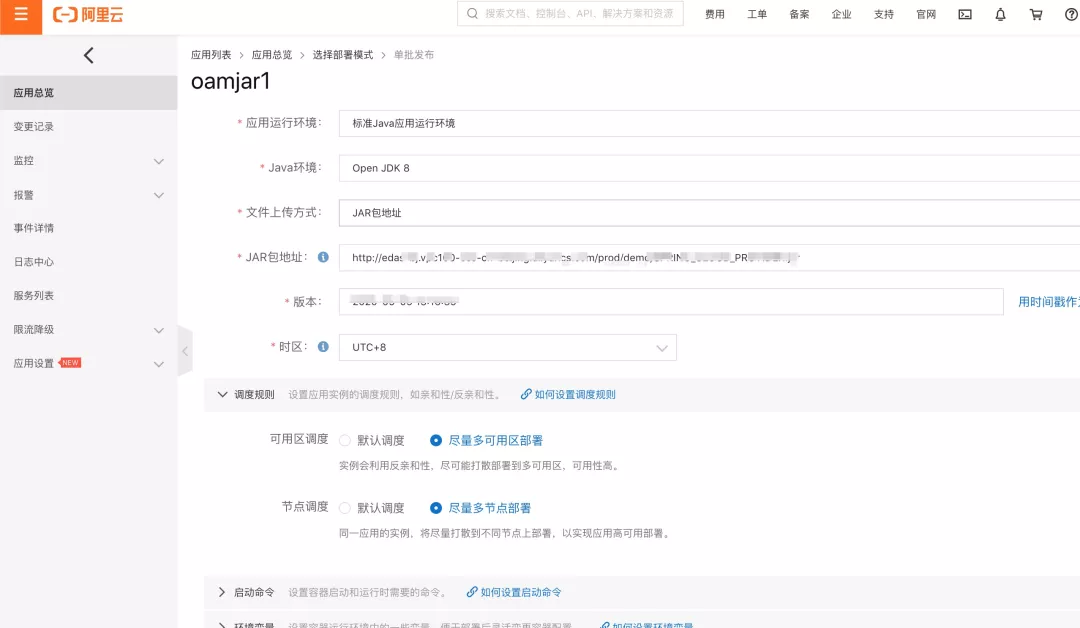Open the Cloud Shell terminal icon
This screenshot has height=628, width=1080.
click(x=965, y=14)
